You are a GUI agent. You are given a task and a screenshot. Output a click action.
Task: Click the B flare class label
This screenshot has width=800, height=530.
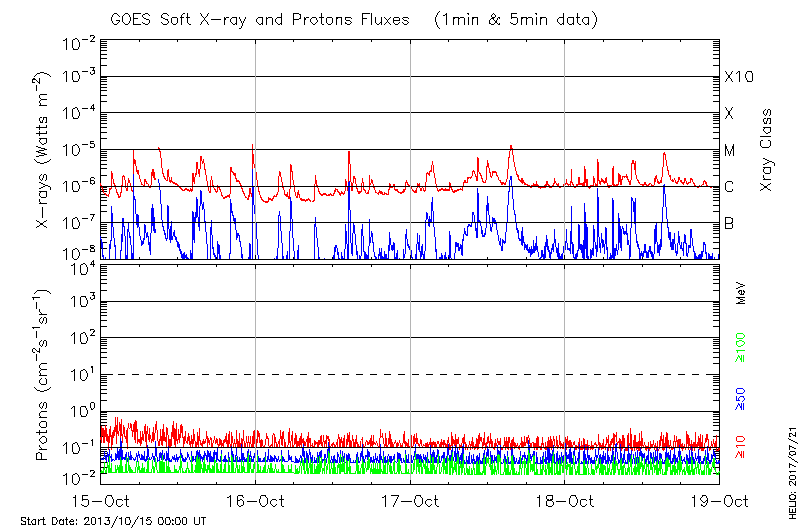tap(729, 223)
